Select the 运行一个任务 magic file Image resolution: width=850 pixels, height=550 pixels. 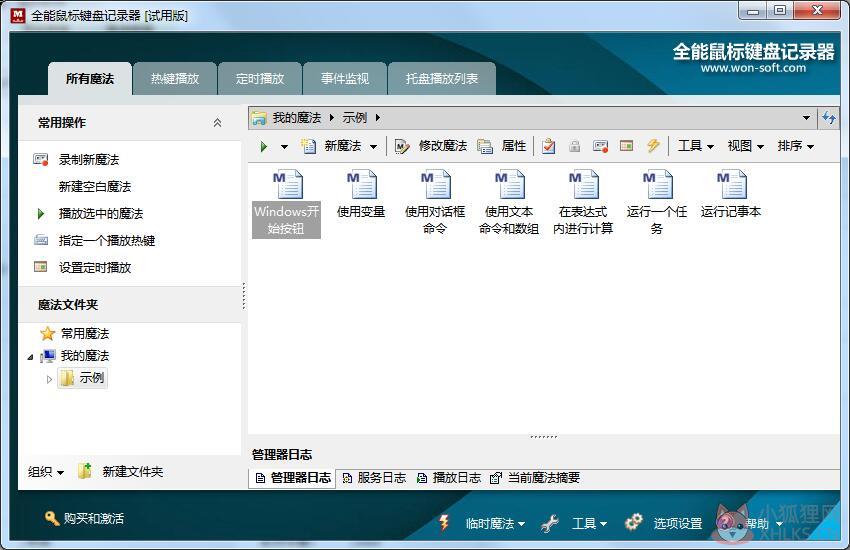click(x=656, y=203)
